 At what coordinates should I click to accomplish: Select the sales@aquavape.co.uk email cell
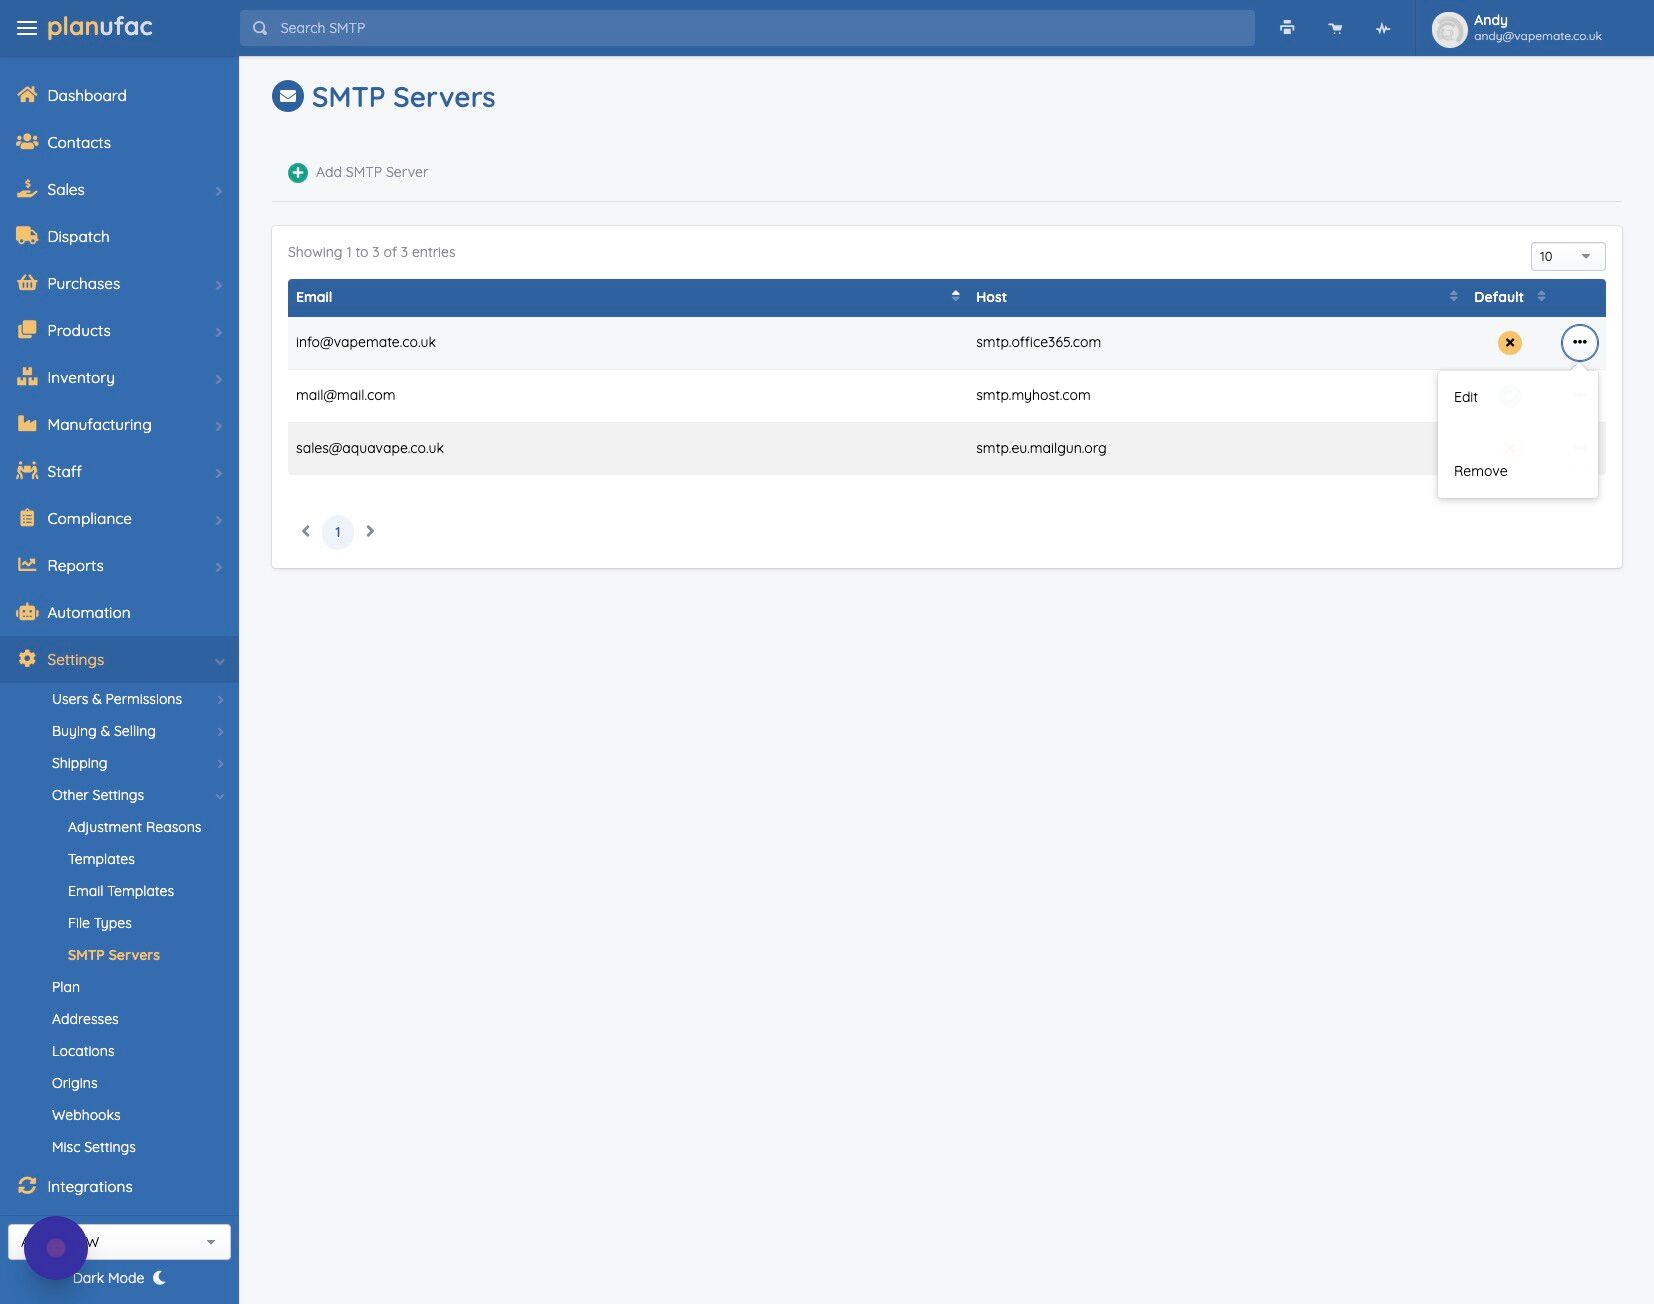(370, 448)
